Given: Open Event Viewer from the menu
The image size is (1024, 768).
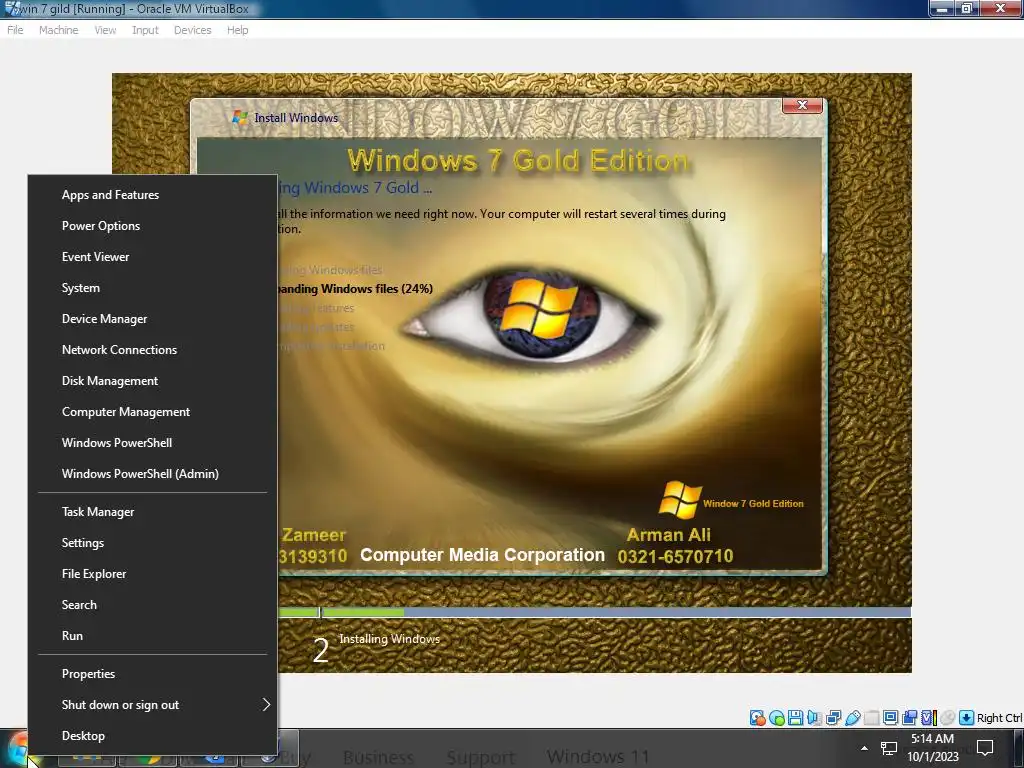Looking at the screenshot, I should pos(153,257).
